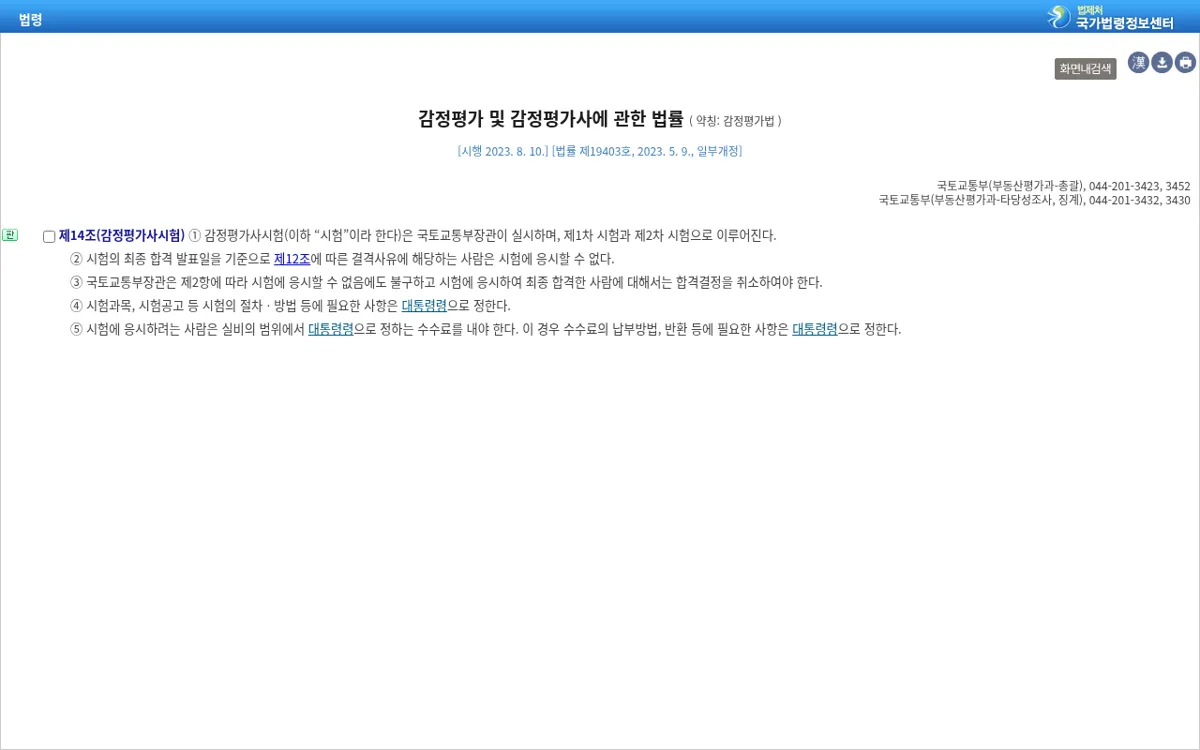Click the contact line 부동산평가과-타당성조사, 징계

[1034, 200]
